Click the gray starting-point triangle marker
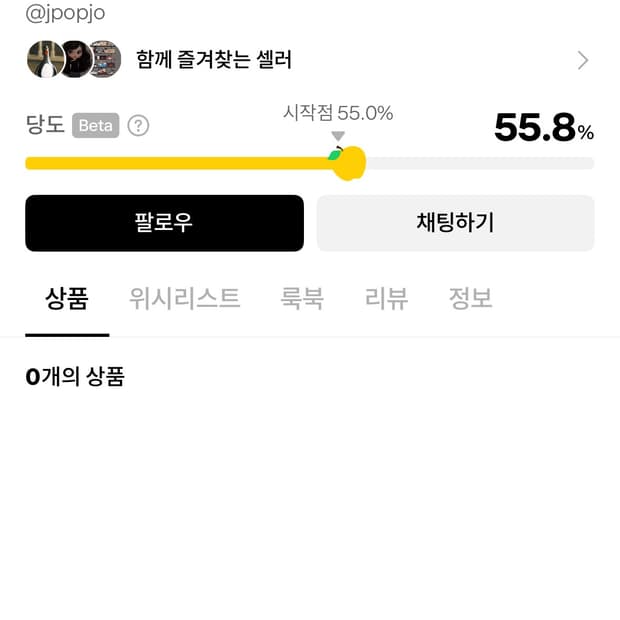 coord(338,136)
